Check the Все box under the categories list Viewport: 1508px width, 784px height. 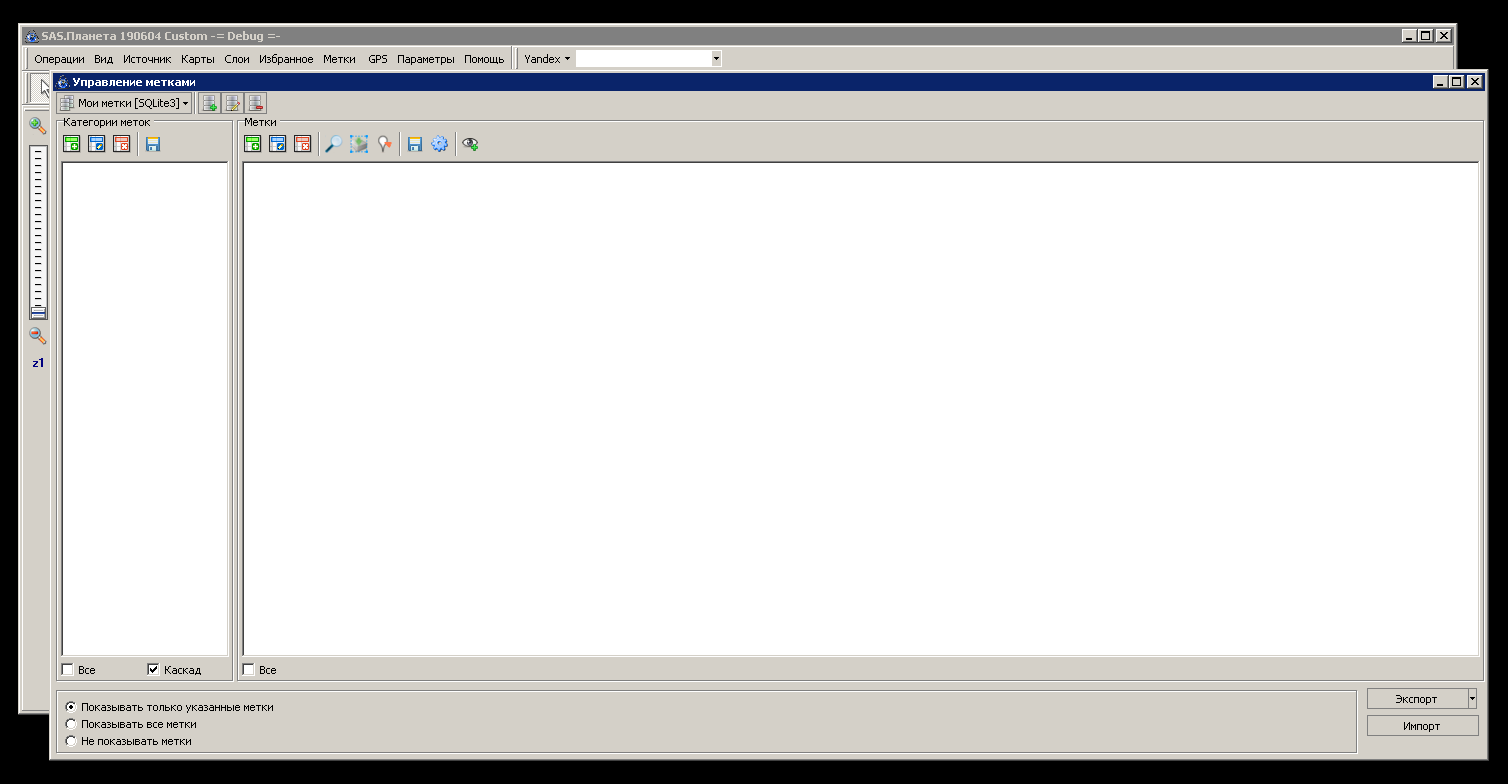coord(68,670)
